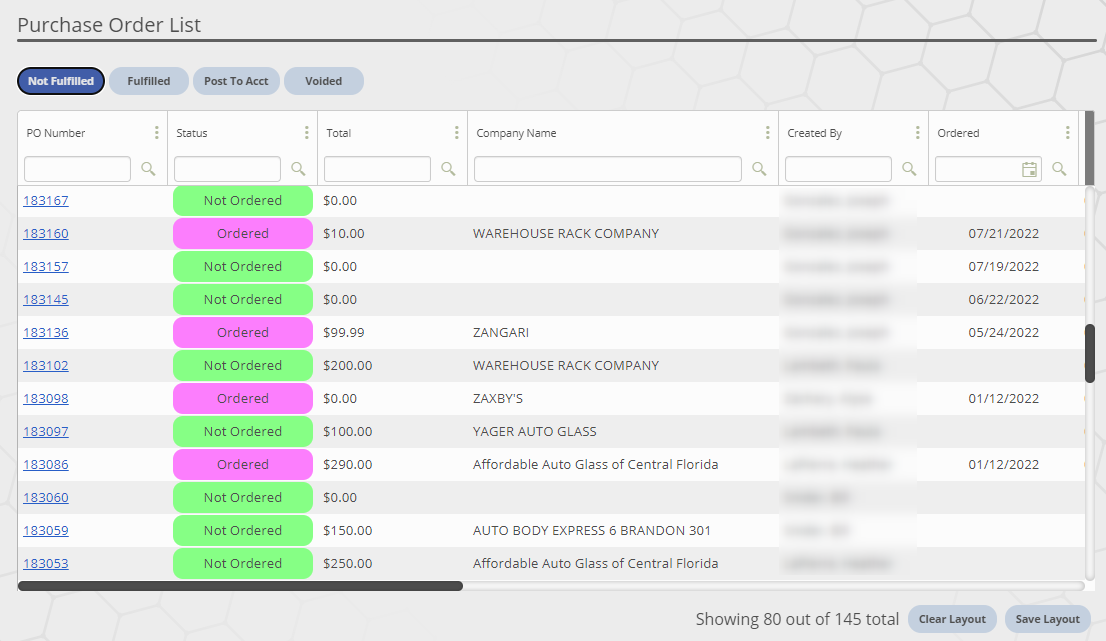
Task: Open Status column options menu
Action: [x=306, y=133]
